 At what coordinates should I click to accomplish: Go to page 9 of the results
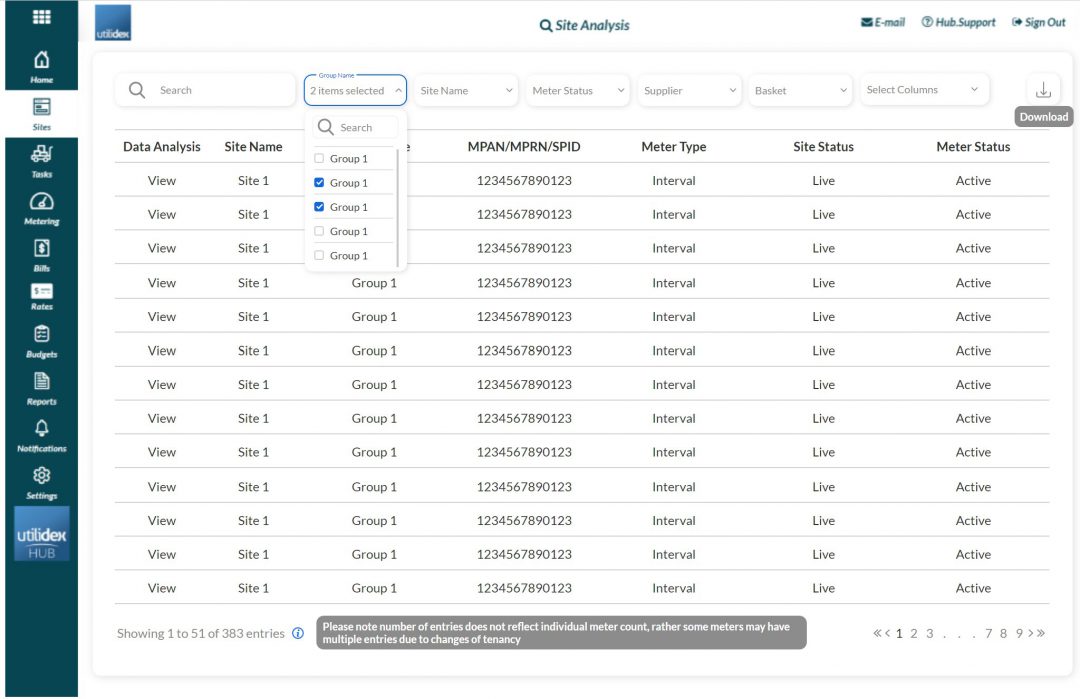1017,633
